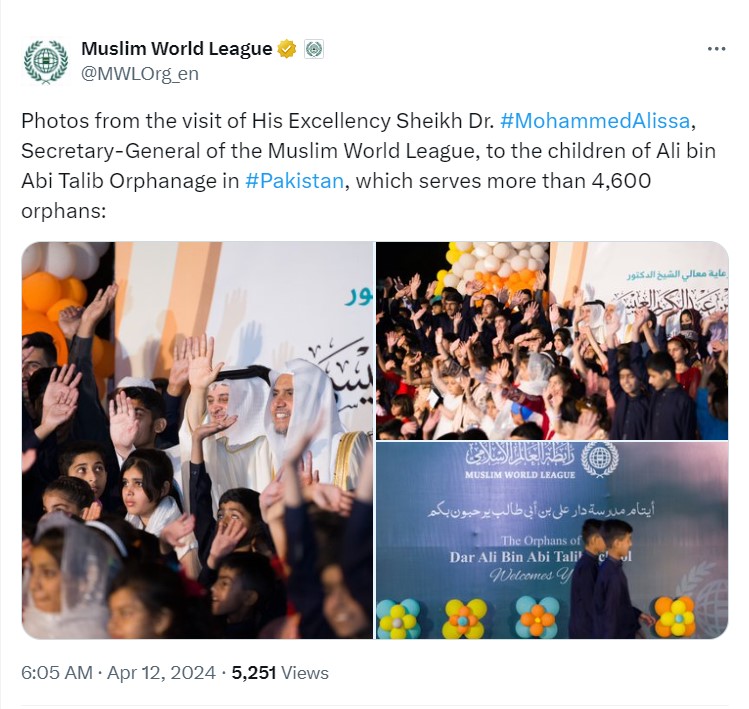Screen dimensions: 749x709
Task: Follow the #Pakistan hashtag link
Action: (294, 181)
